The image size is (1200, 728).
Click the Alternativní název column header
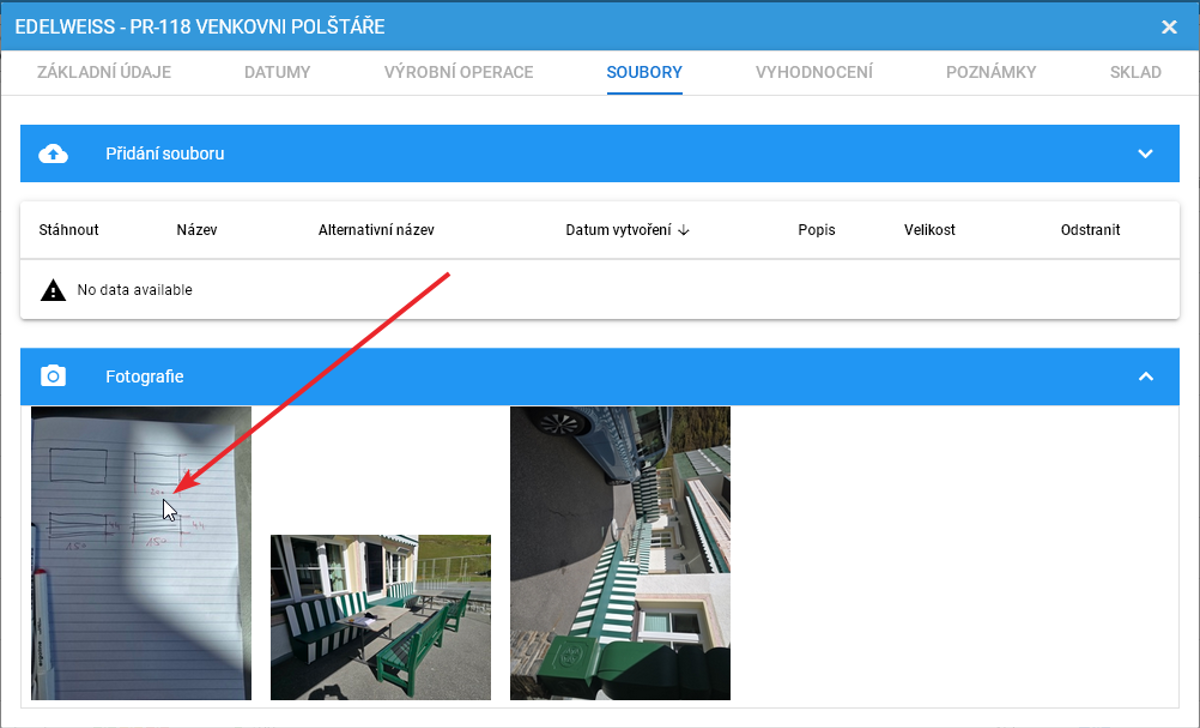376,230
